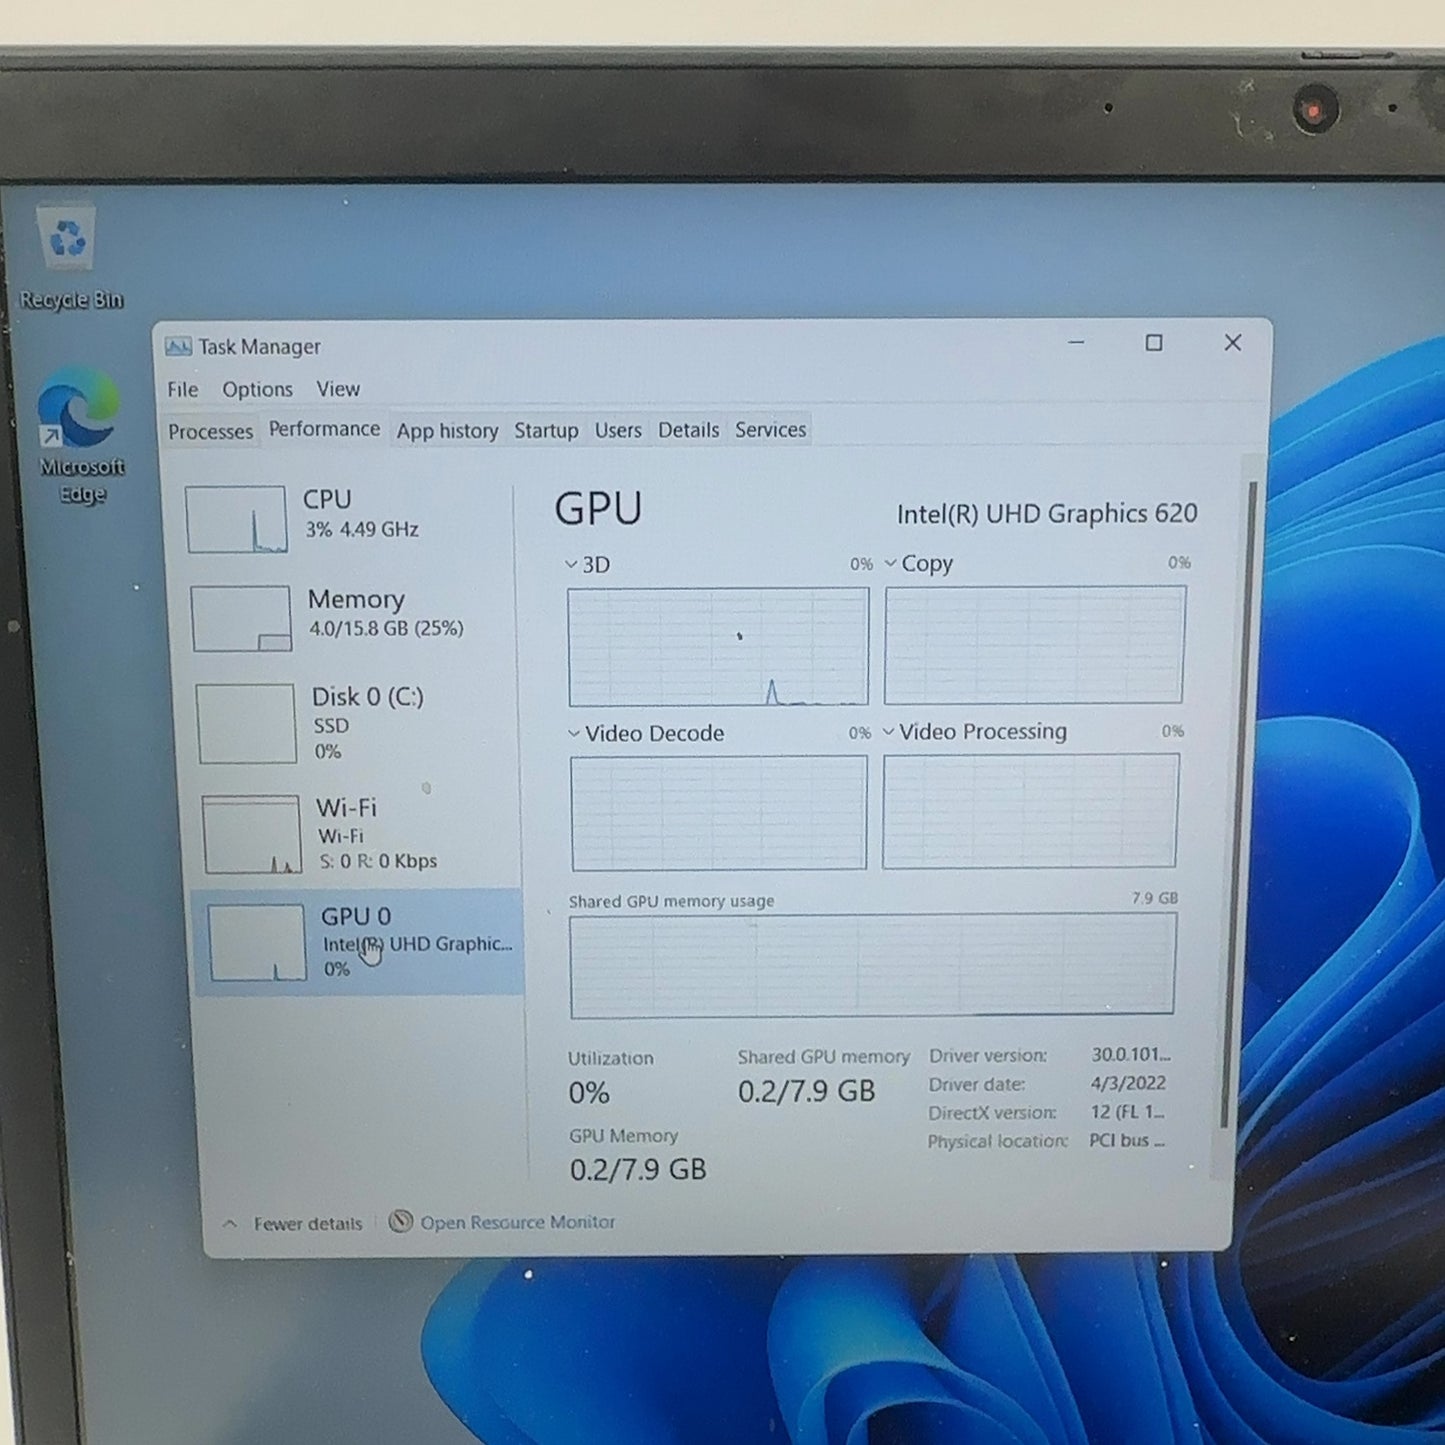
Task: Close the Task Manager window
Action: (1233, 343)
